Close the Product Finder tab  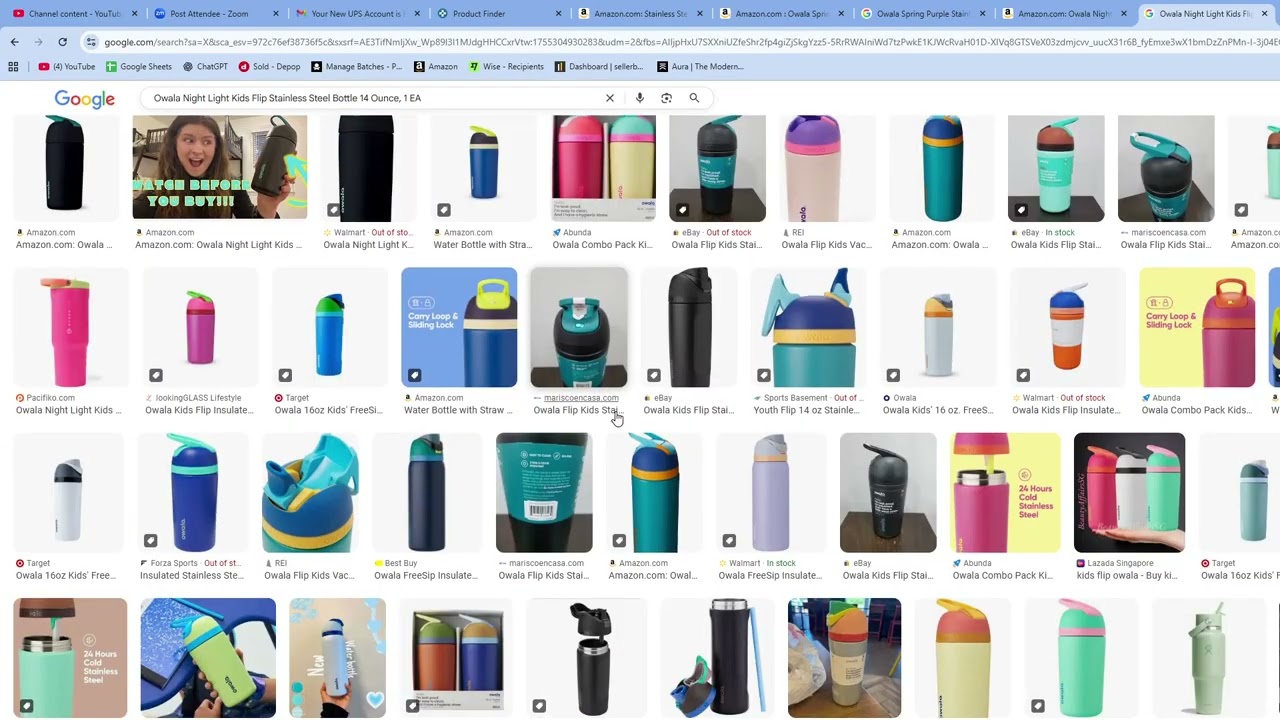click(x=557, y=14)
